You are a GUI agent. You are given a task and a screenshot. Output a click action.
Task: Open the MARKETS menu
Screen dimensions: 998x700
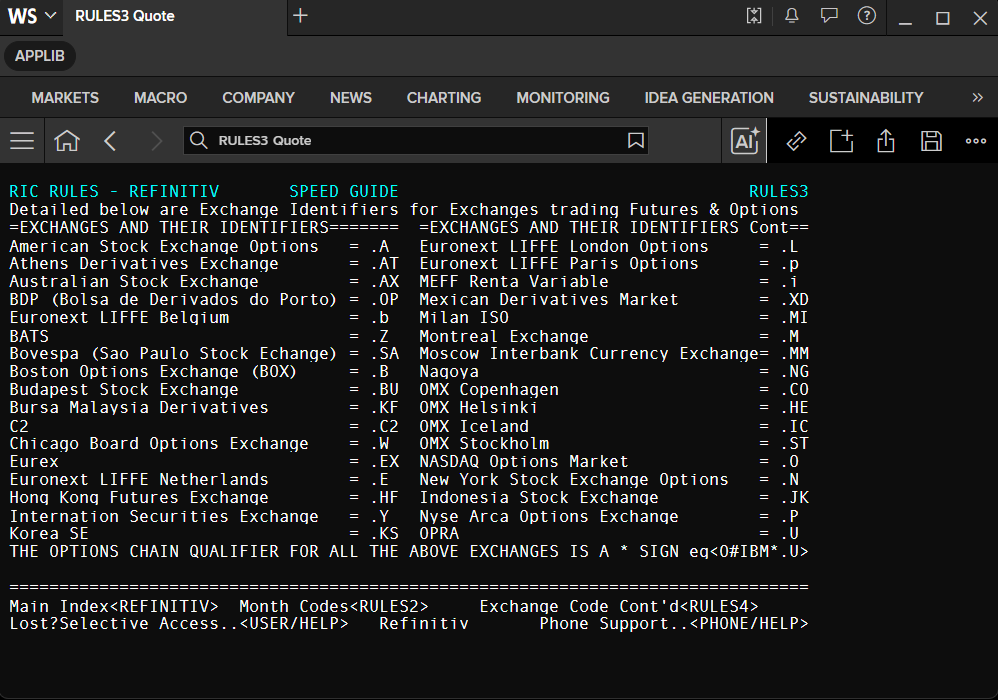(65, 98)
